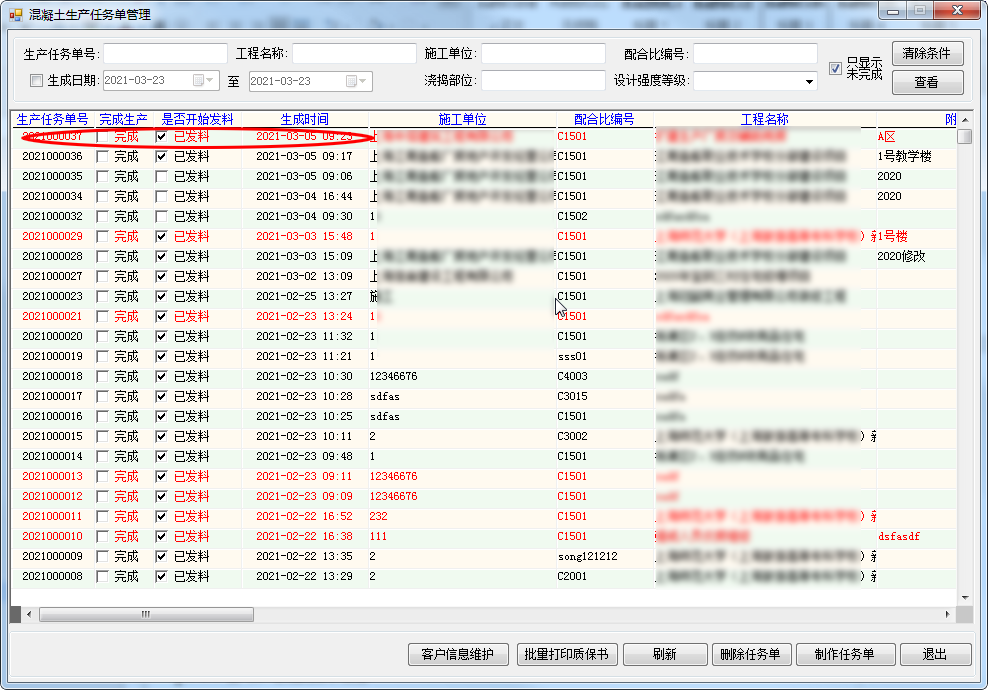Sort by 生成时间 column header
988x690 pixels.
(304, 119)
